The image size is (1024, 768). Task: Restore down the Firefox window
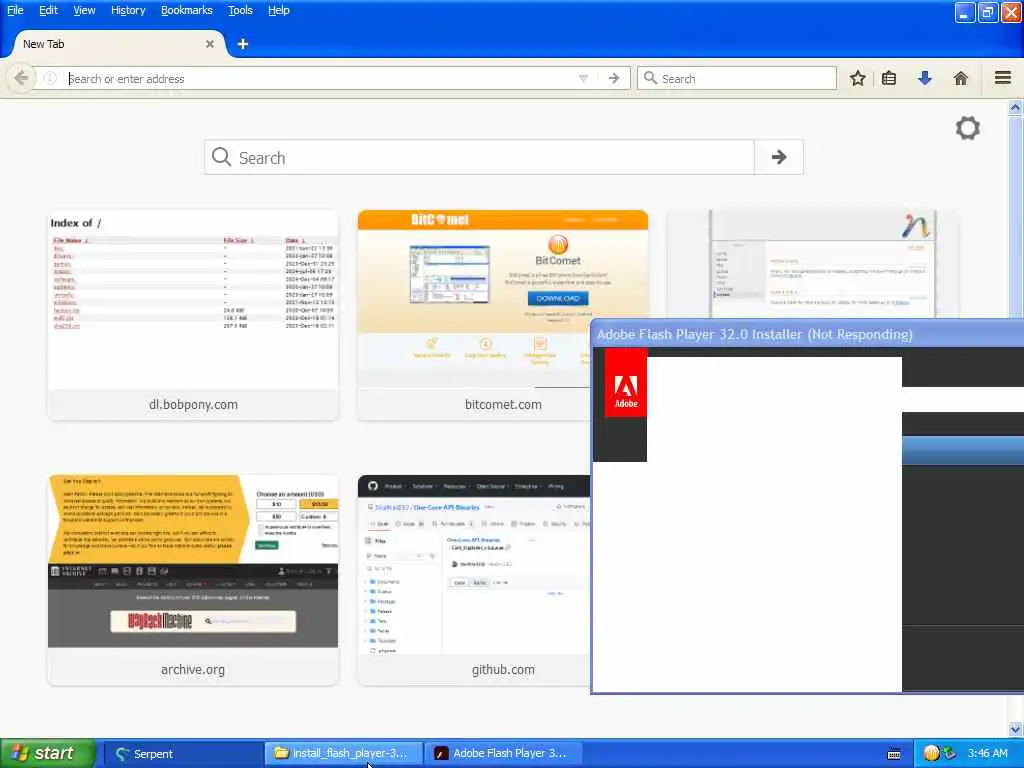click(988, 12)
